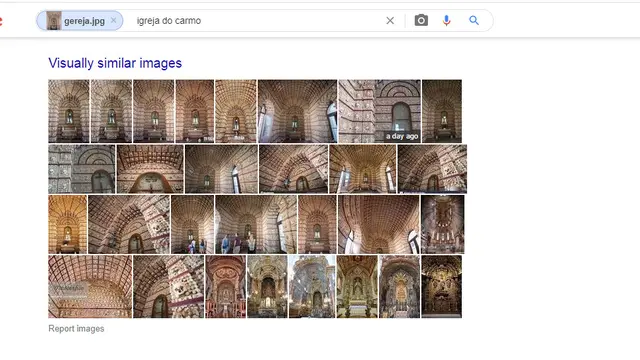Open the gray stone arch thumbnail starting second row
Viewport: 640px width, 360px height.
(82, 169)
